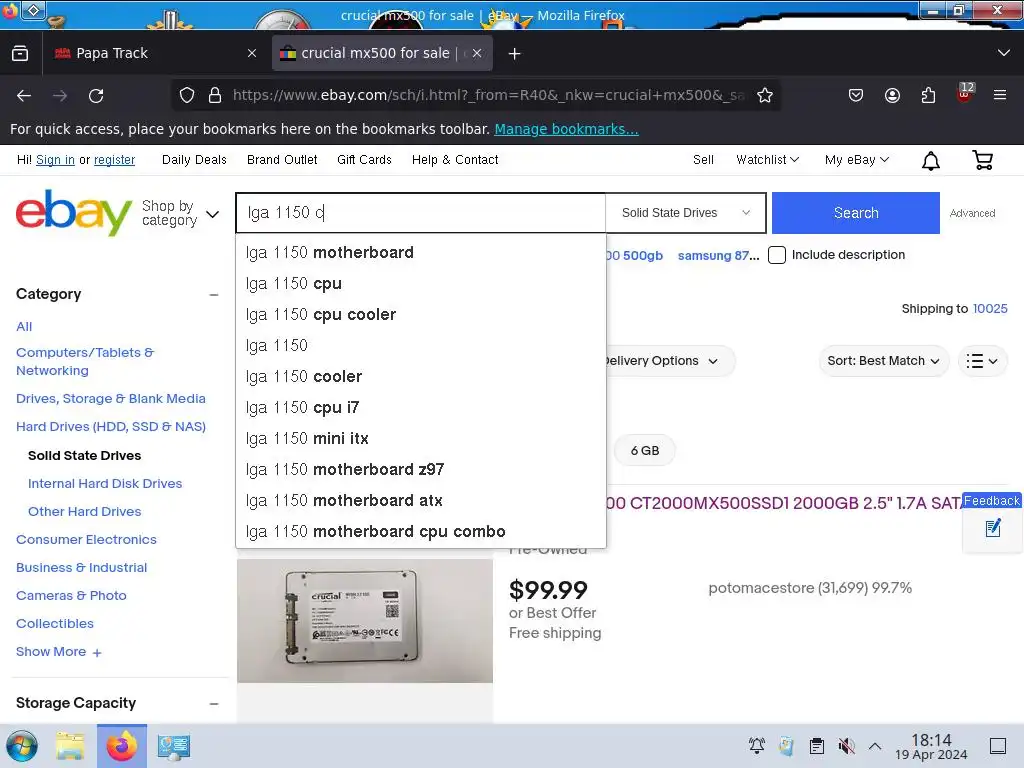Choose the lga 1150 motherboard atx suggestion
1024x768 pixels.
click(x=421, y=501)
